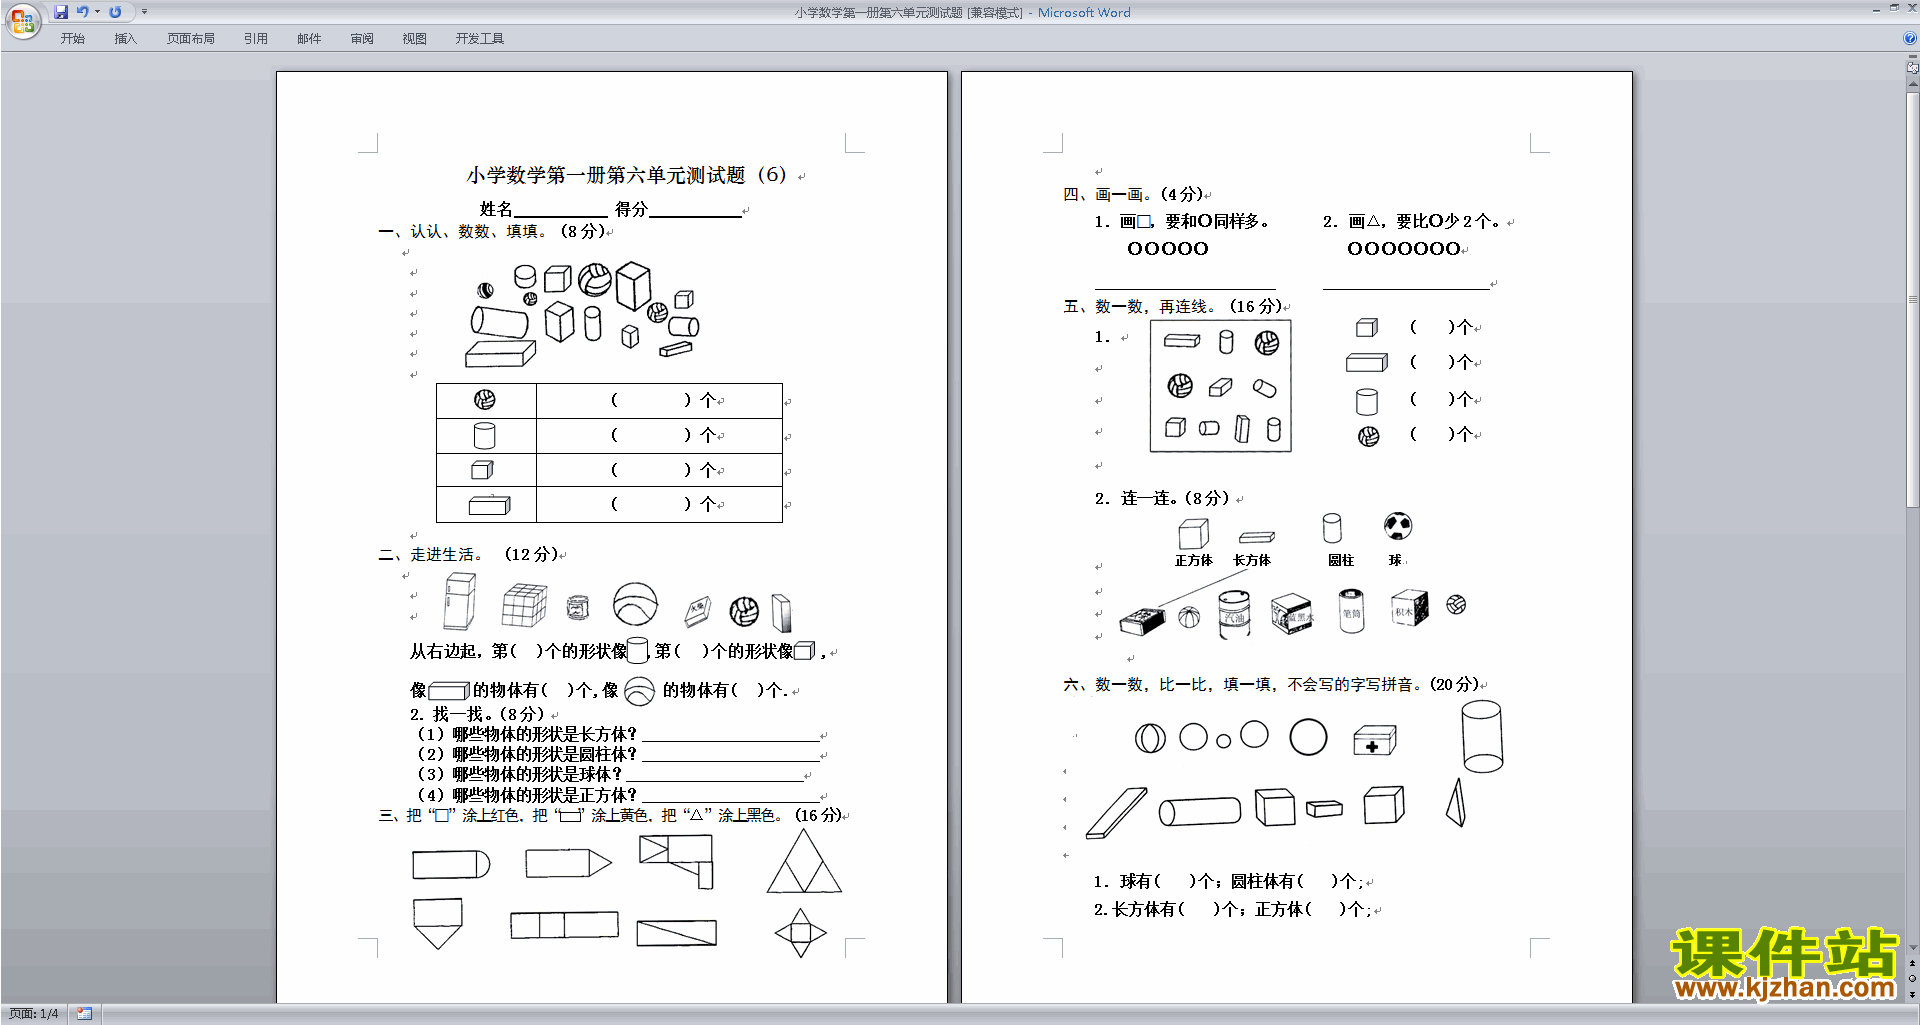The width and height of the screenshot is (1920, 1025).
Task: Click the refrigerator picture in section 二
Action: 459,602
